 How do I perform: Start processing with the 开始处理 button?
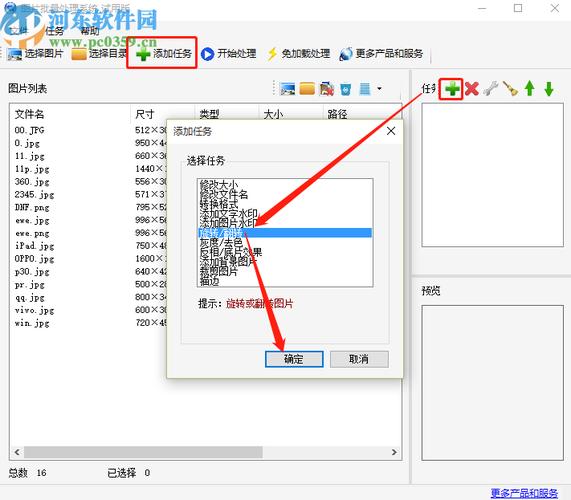pos(228,54)
